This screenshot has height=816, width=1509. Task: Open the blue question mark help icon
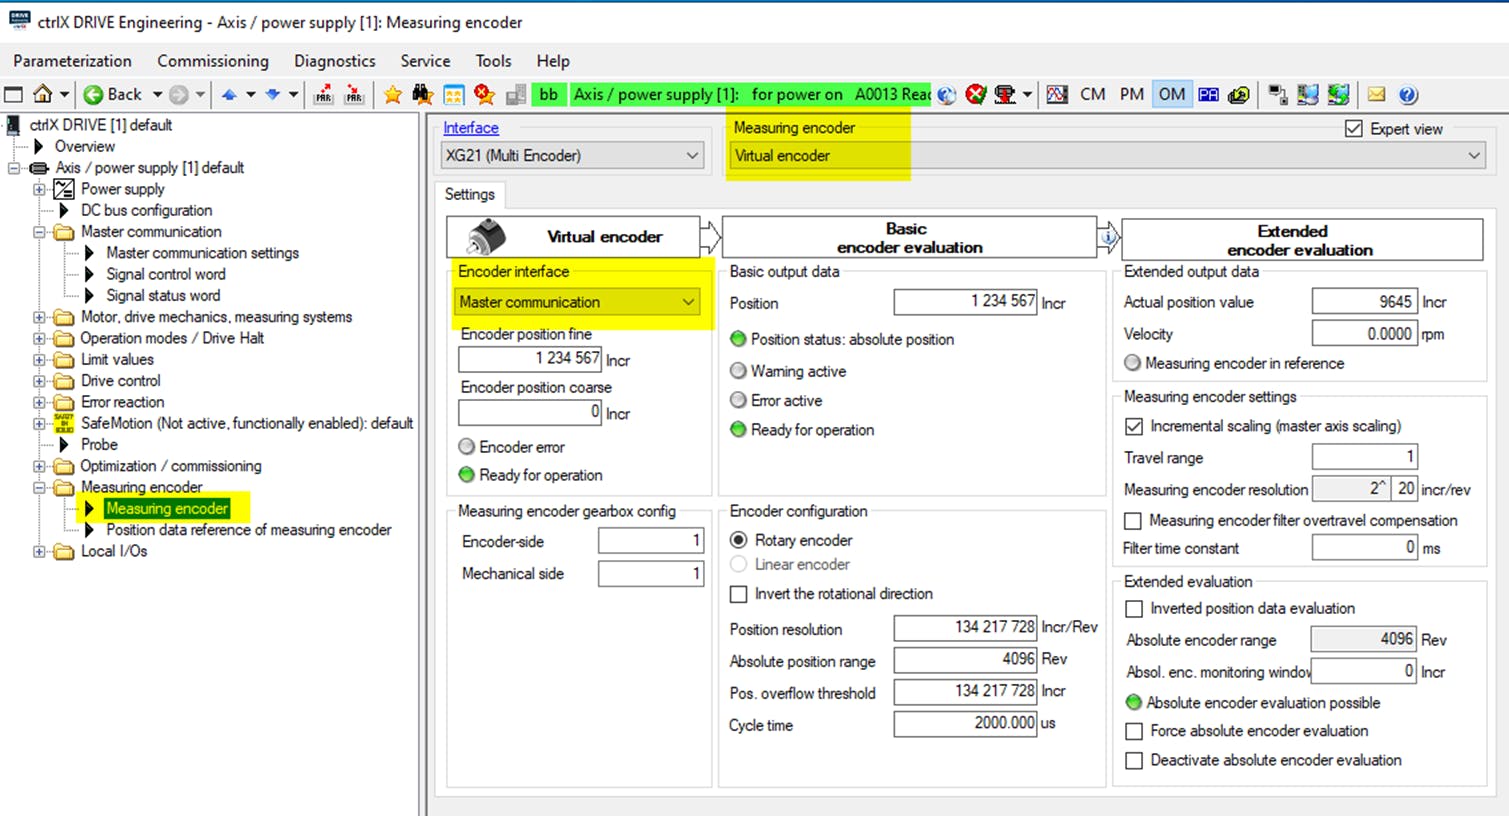1408,94
